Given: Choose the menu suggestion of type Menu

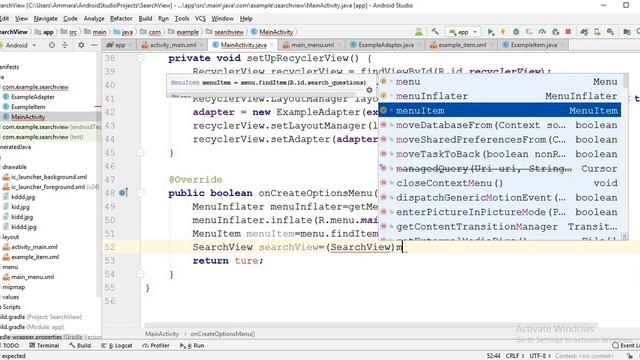Looking at the screenshot, I should [x=500, y=82].
